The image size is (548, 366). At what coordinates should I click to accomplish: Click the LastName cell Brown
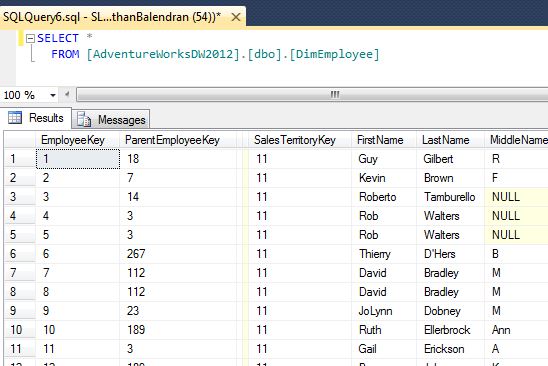click(450, 178)
